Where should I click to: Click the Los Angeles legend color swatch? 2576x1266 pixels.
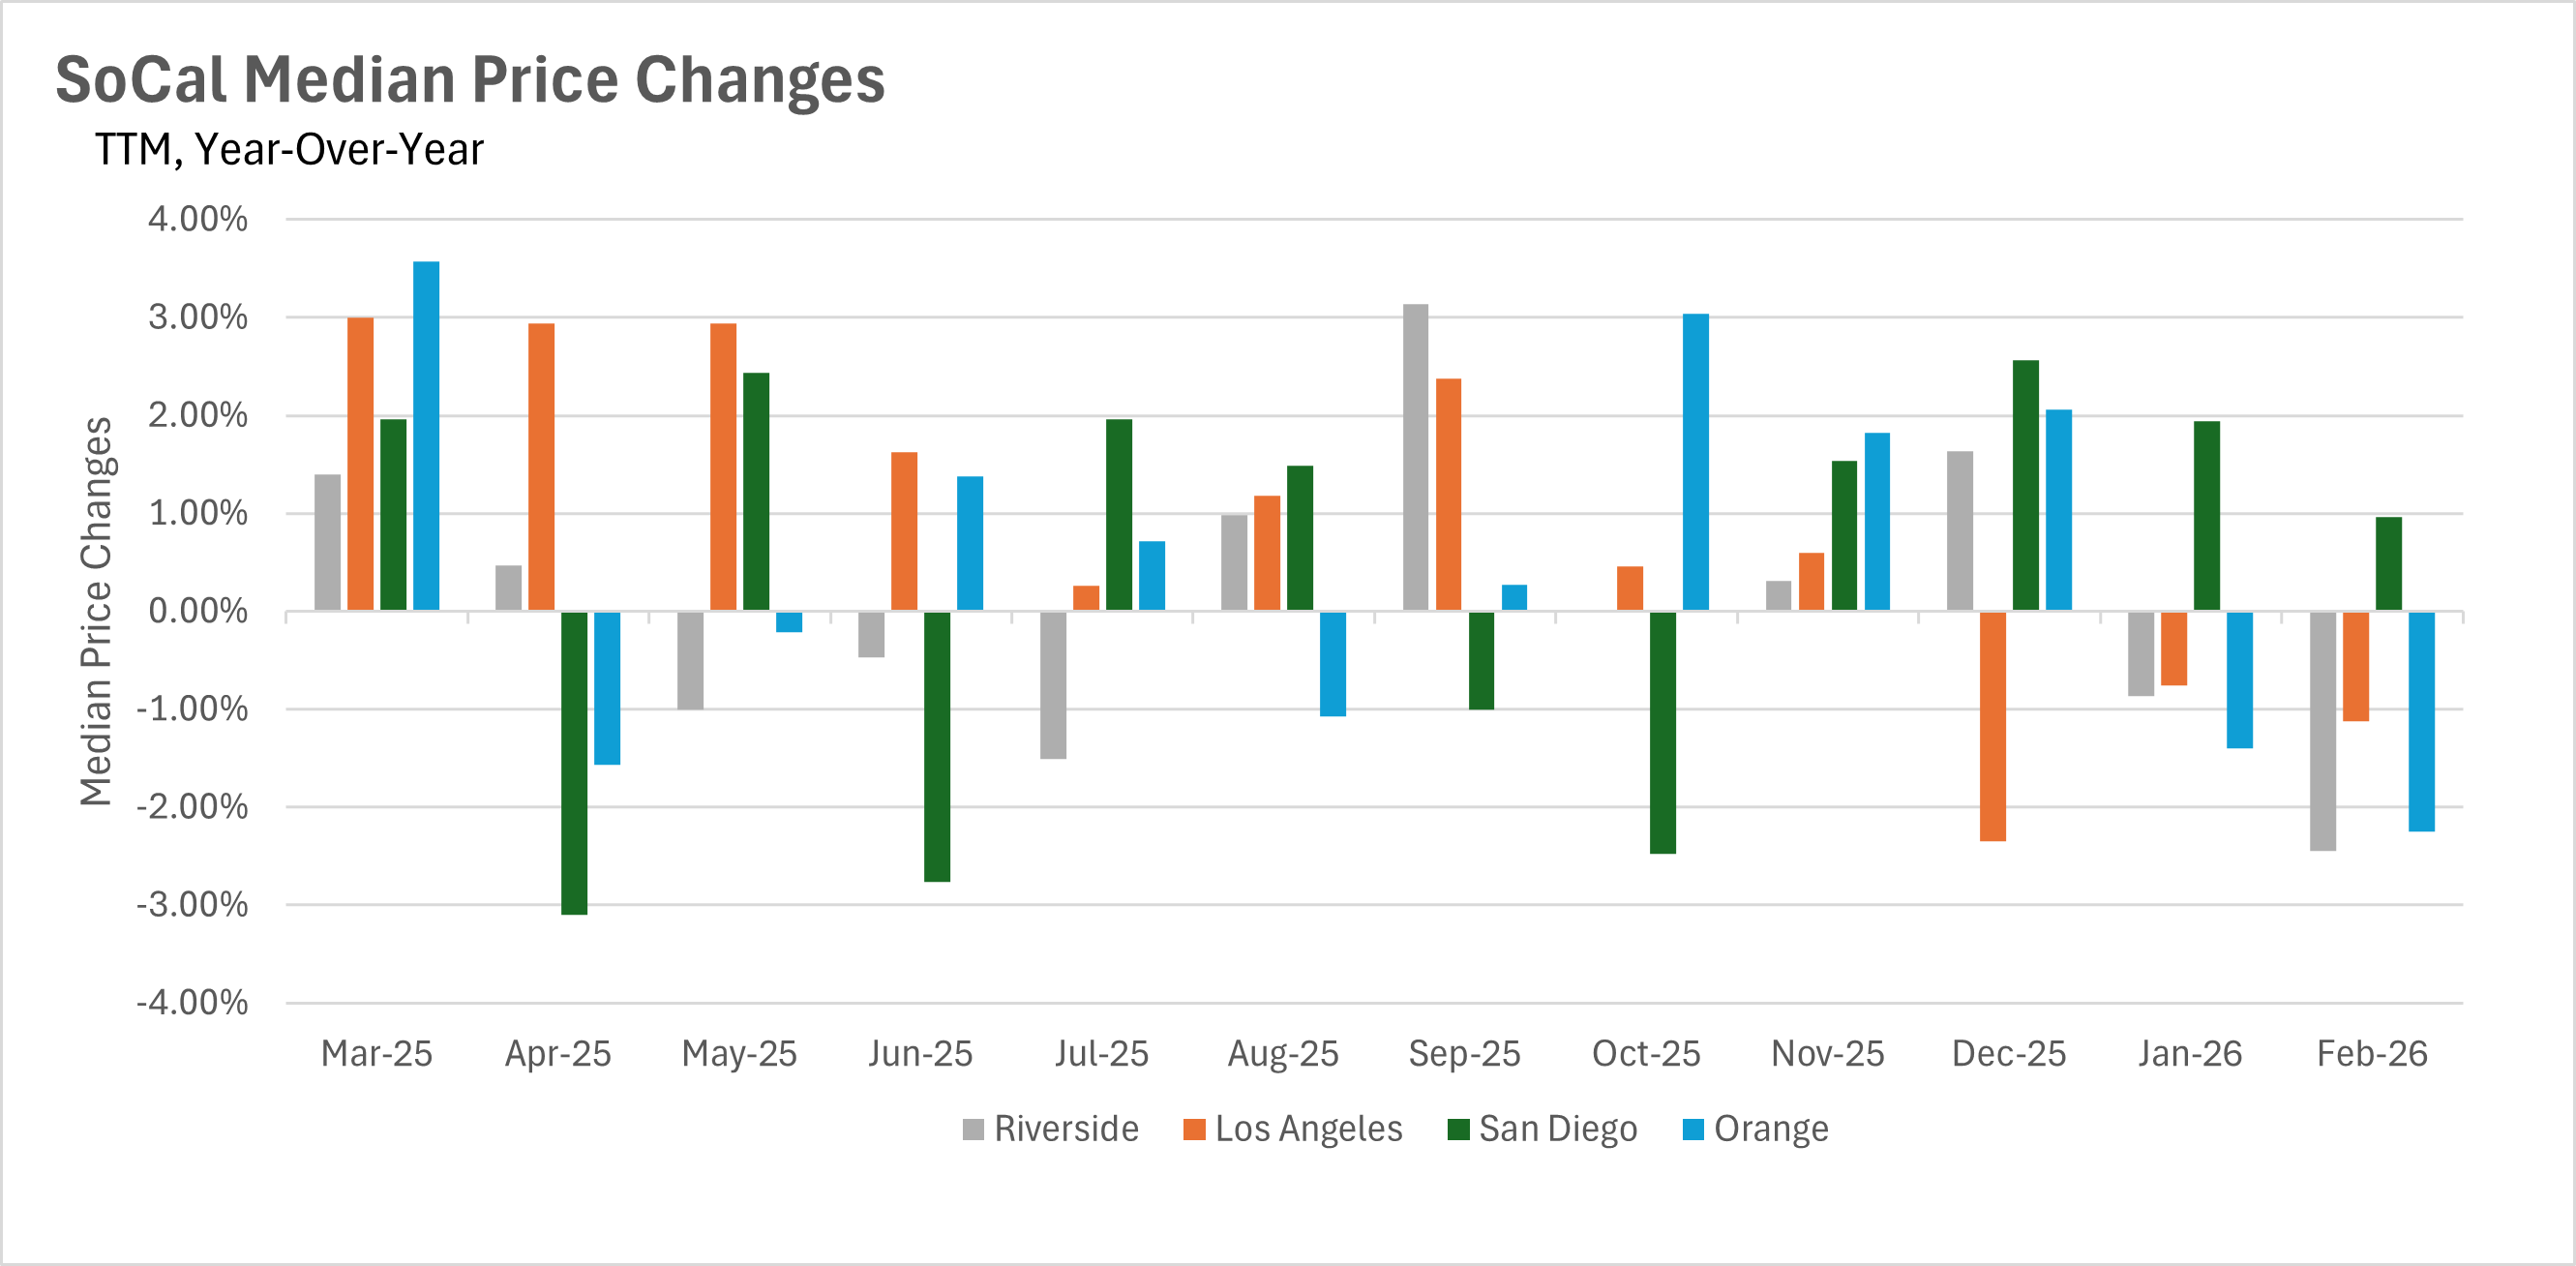coord(1193,1130)
